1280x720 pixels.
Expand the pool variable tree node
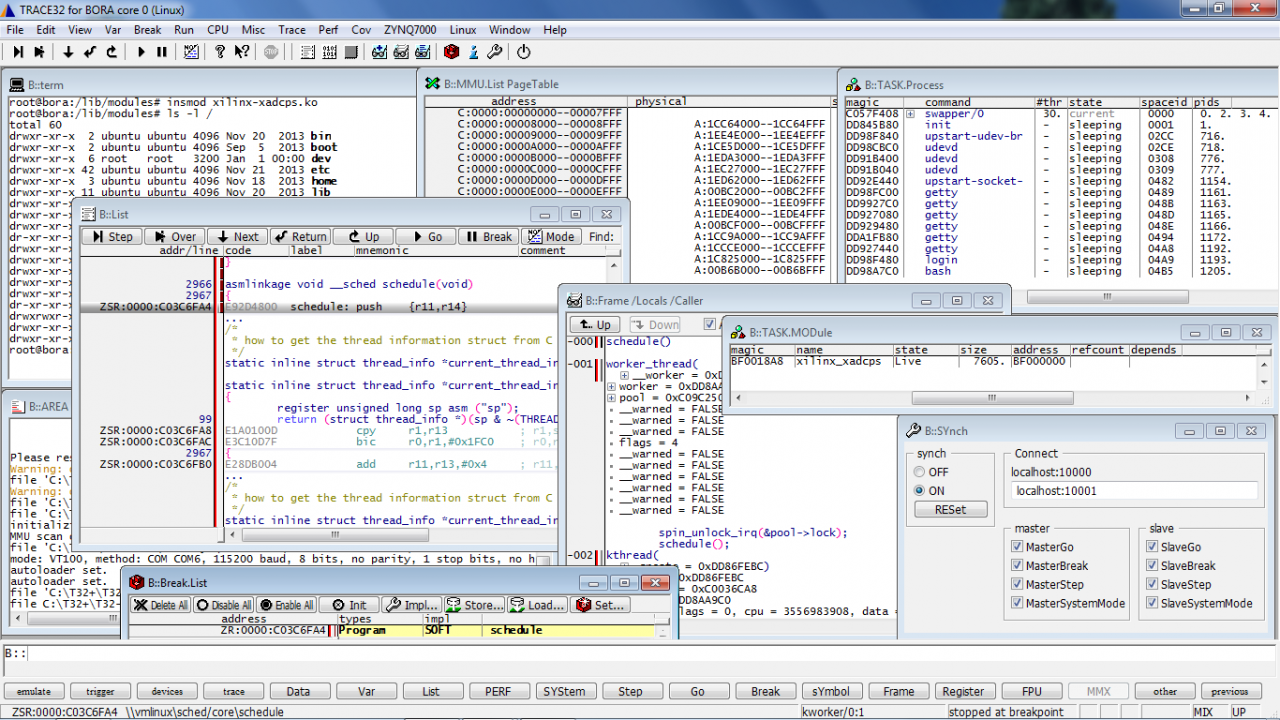[612, 398]
